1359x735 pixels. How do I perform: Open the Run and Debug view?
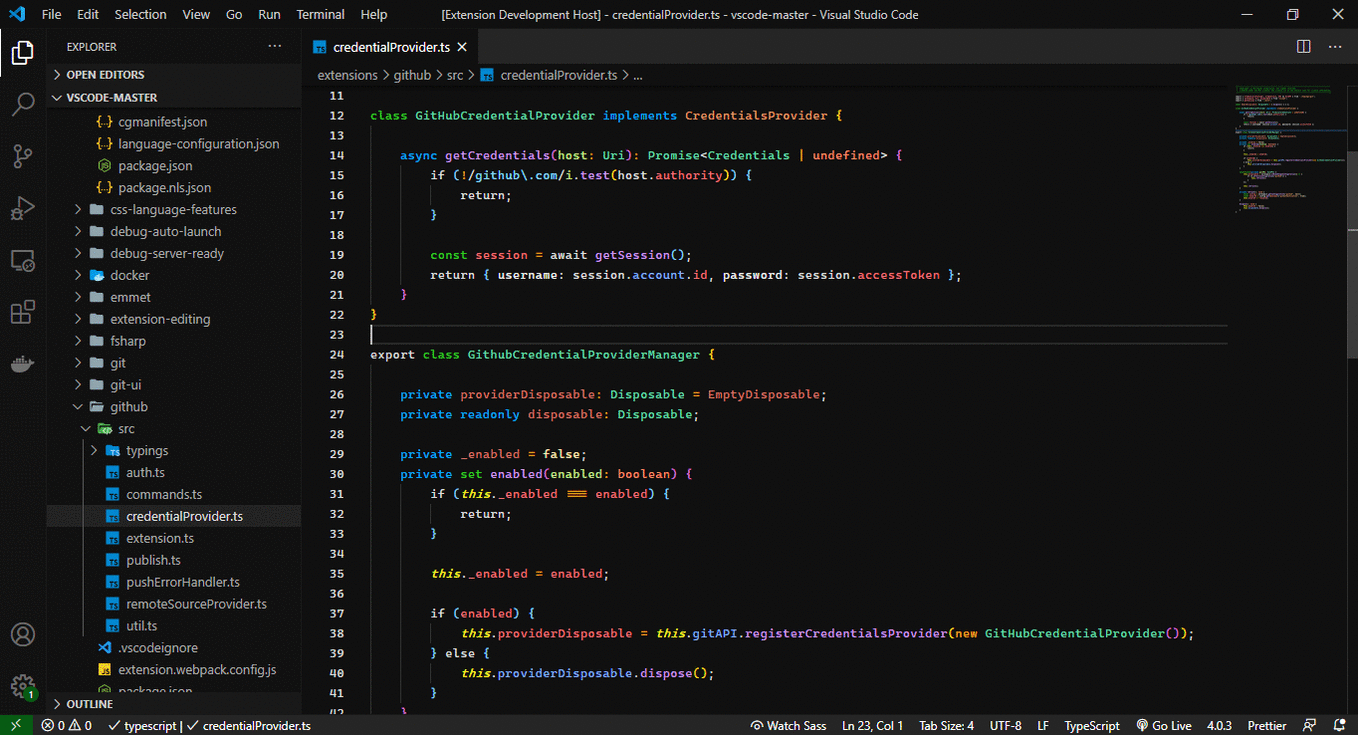pyautogui.click(x=22, y=208)
